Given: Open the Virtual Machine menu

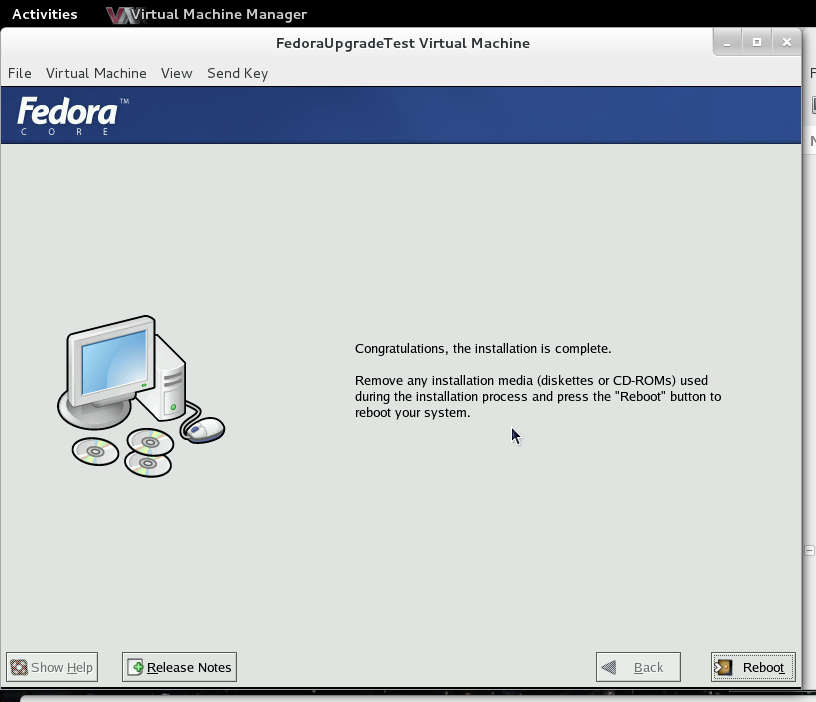Looking at the screenshot, I should point(96,73).
